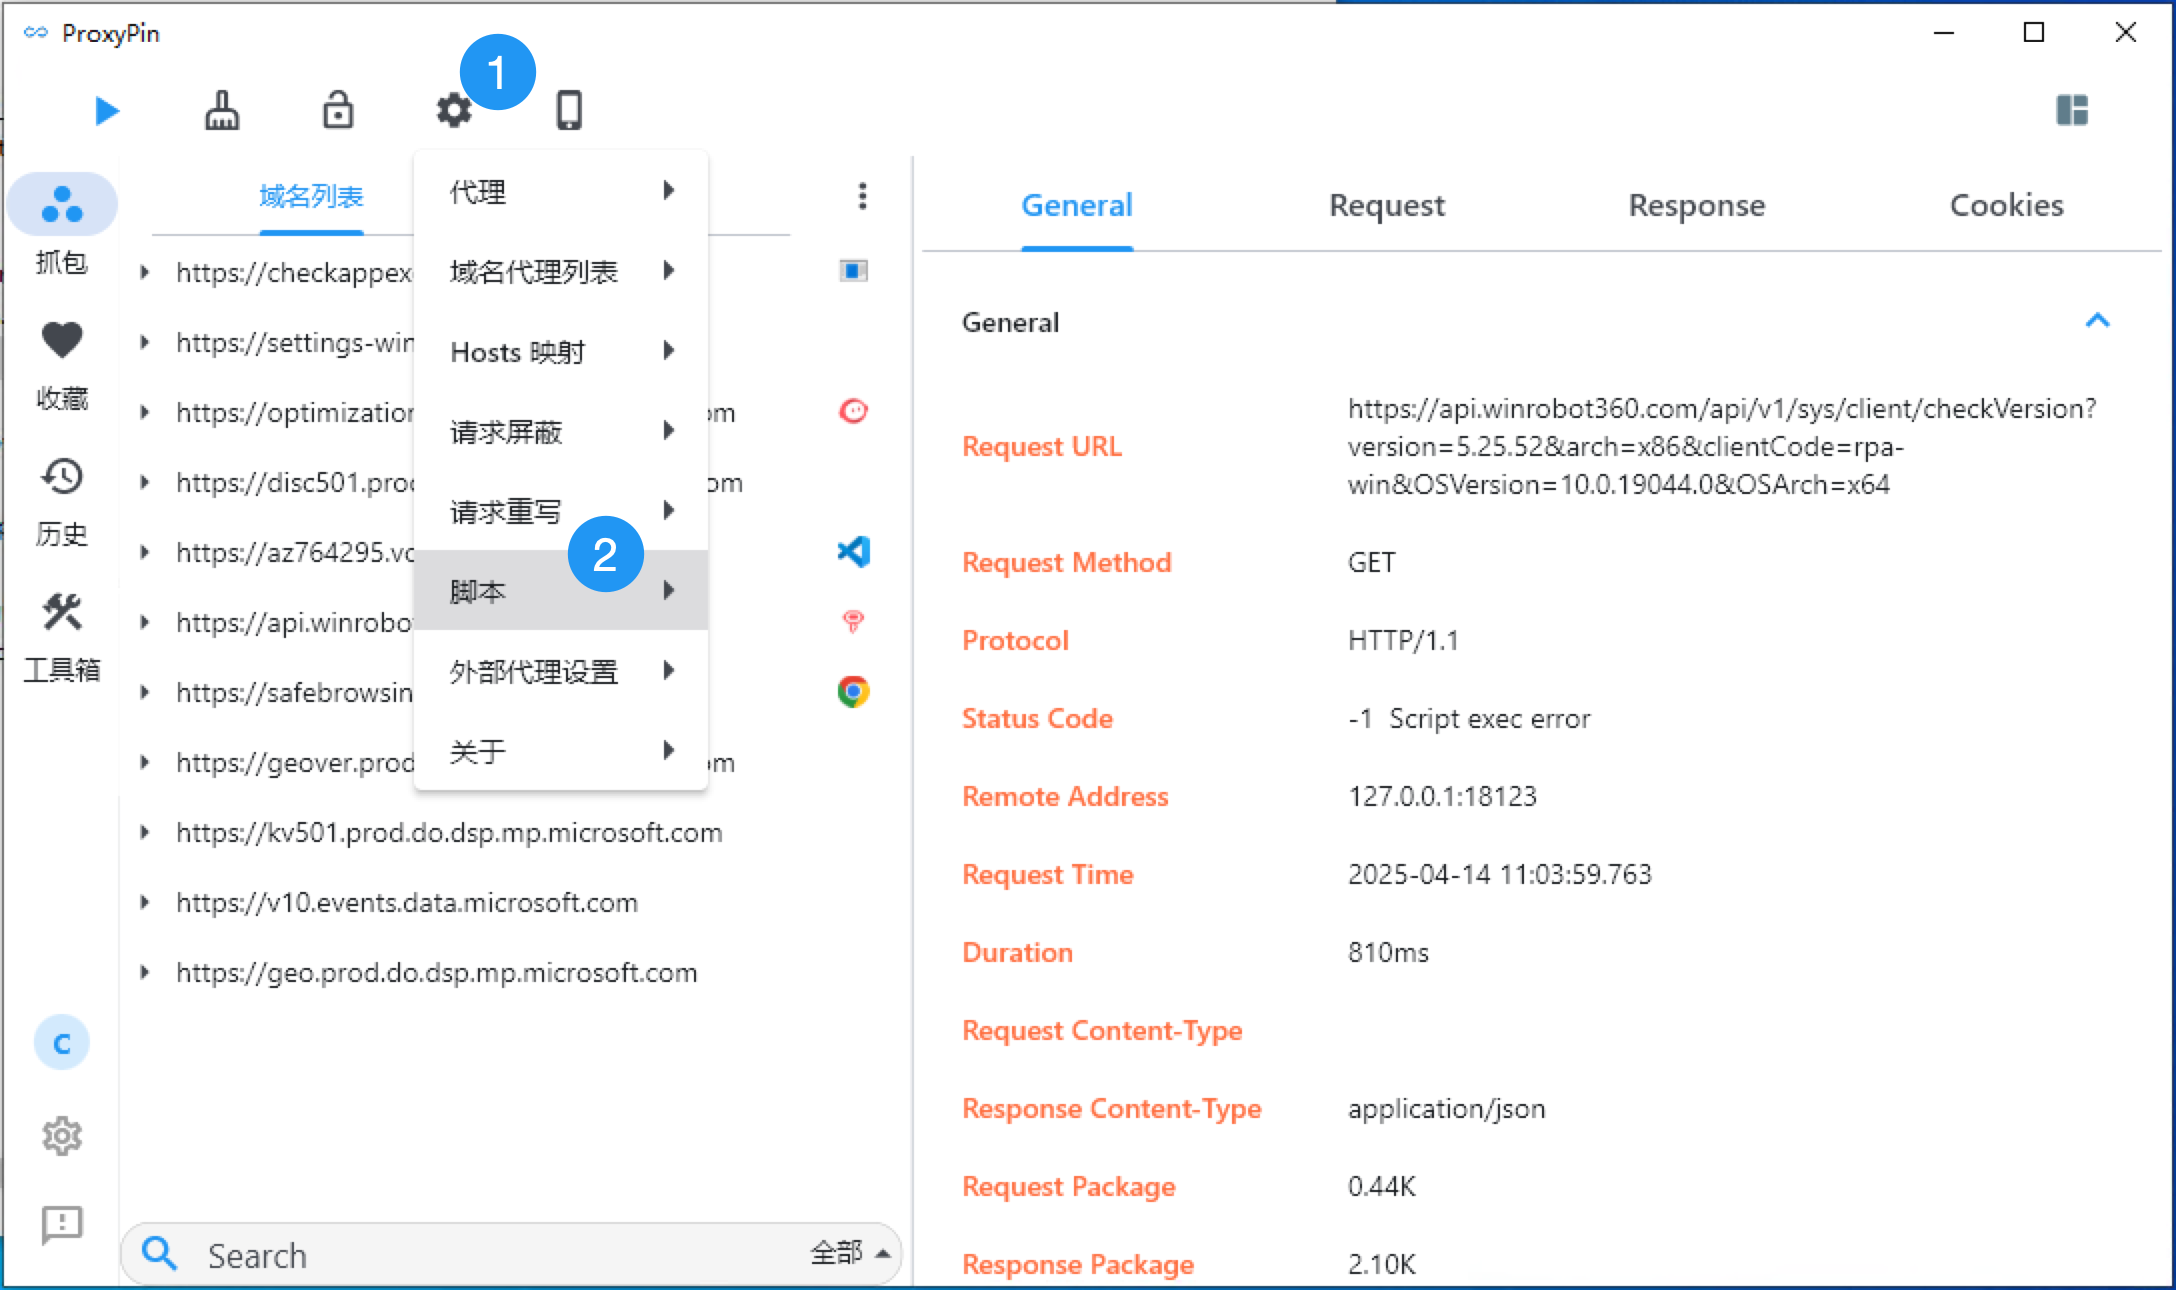
Task: Open the Cookies tab
Action: [2006, 205]
